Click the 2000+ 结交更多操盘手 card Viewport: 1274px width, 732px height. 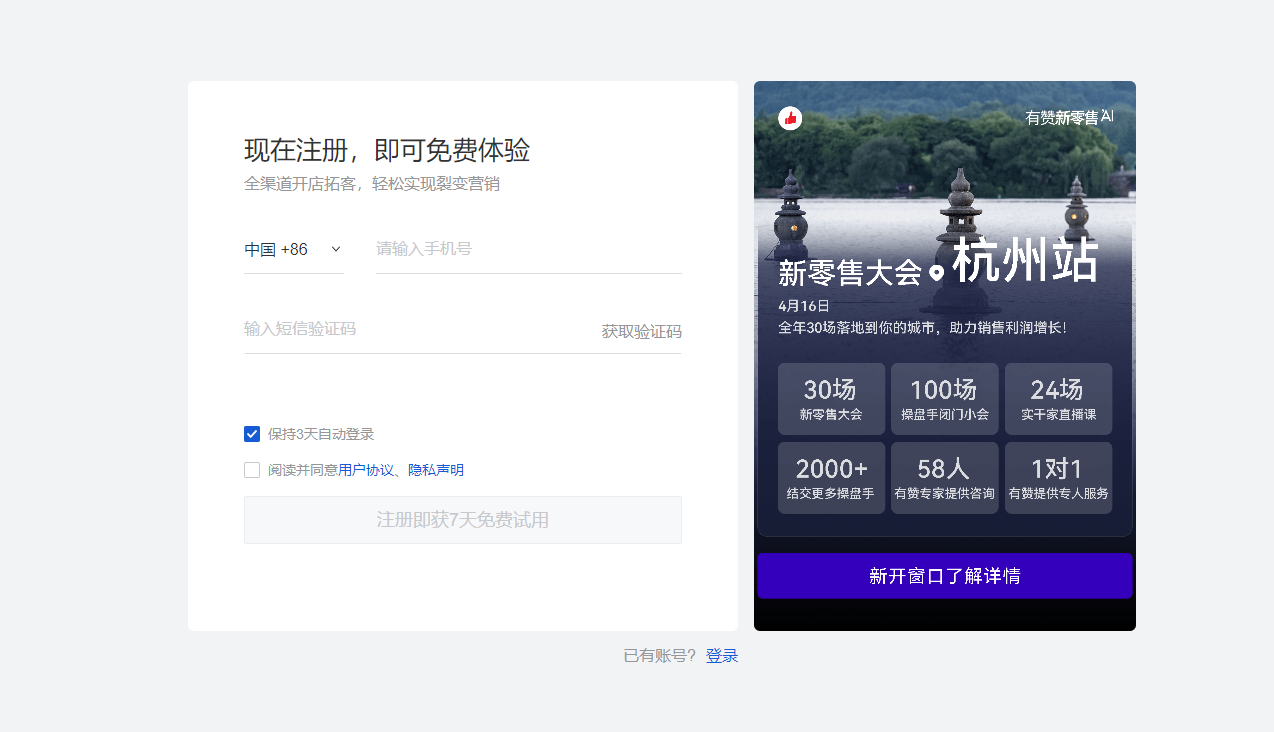[x=831, y=478]
